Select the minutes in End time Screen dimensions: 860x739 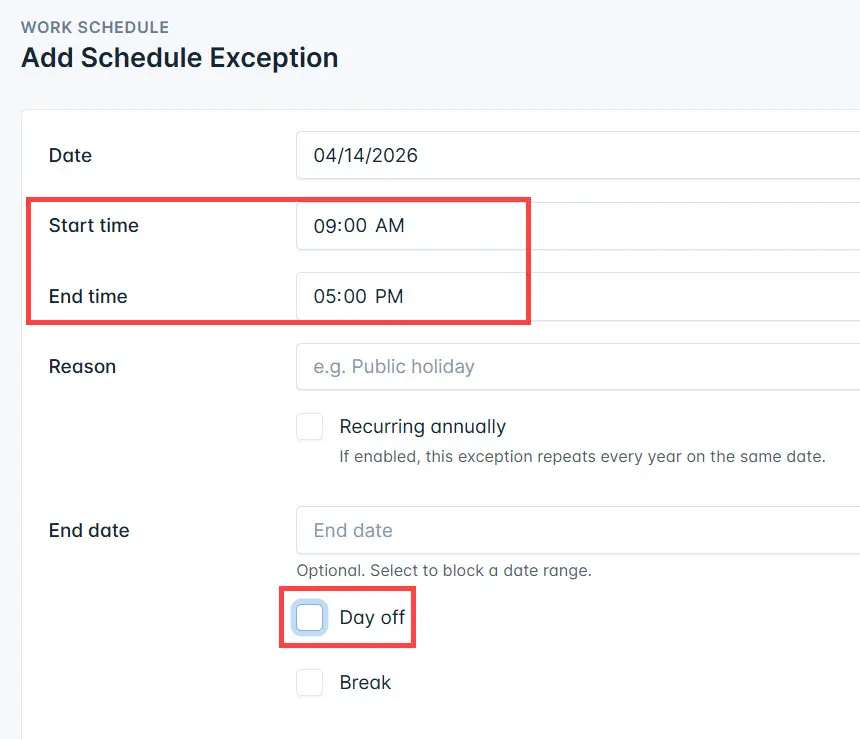[355, 296]
